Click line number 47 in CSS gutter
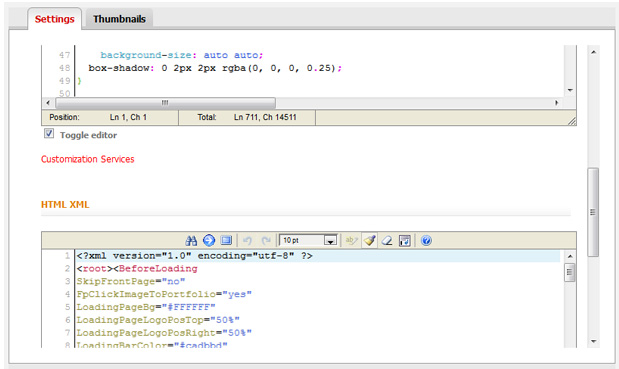619x369 pixels. pyautogui.click(x=65, y=55)
